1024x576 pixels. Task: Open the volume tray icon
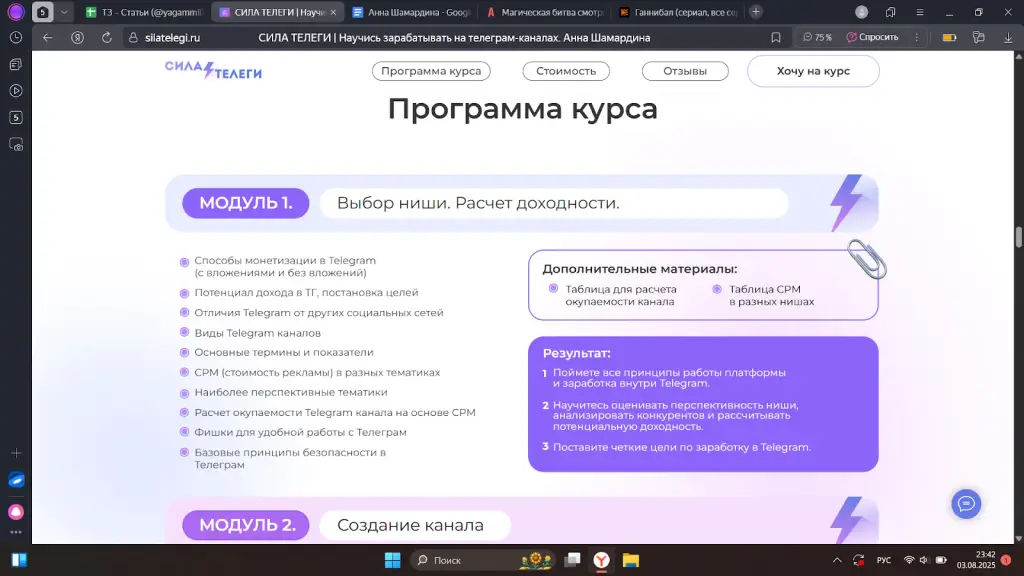(x=924, y=560)
